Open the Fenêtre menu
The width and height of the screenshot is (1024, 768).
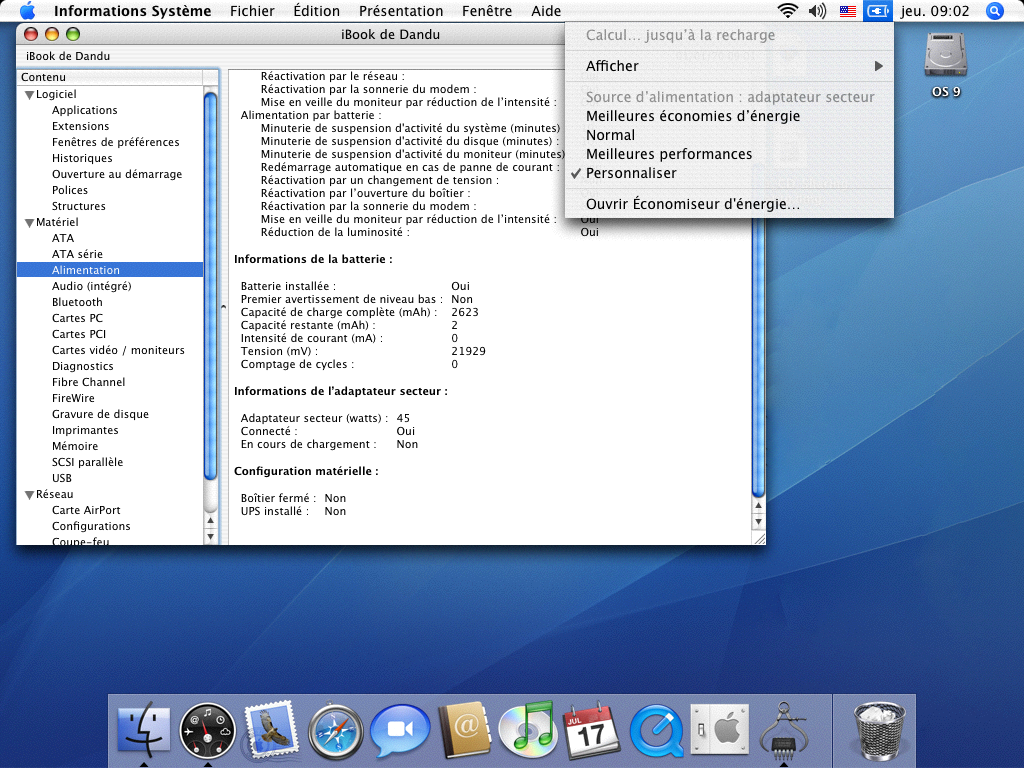[487, 11]
